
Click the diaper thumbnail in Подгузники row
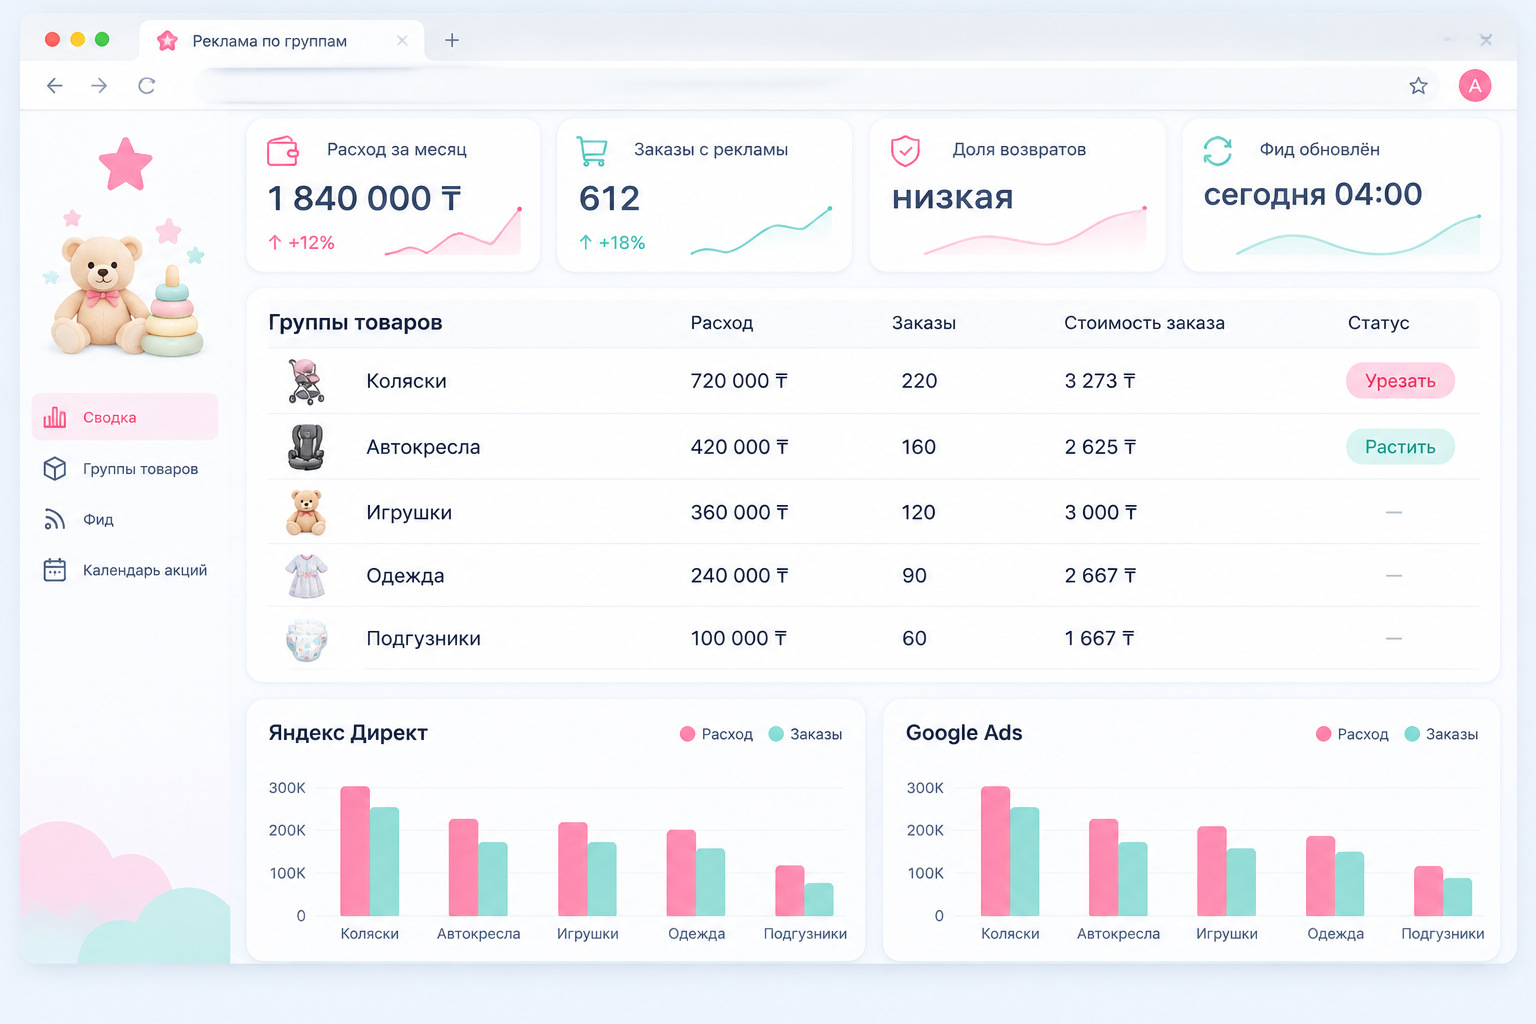click(x=306, y=640)
